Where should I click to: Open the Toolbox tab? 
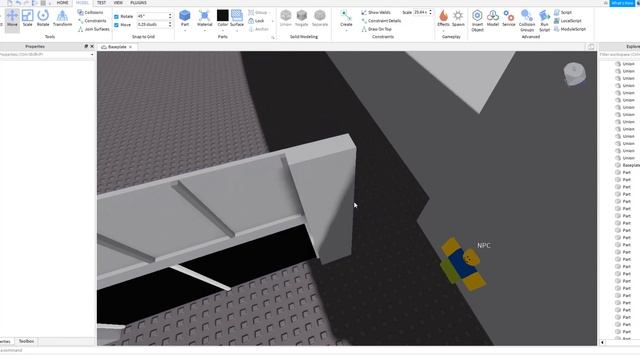[x=26, y=341]
